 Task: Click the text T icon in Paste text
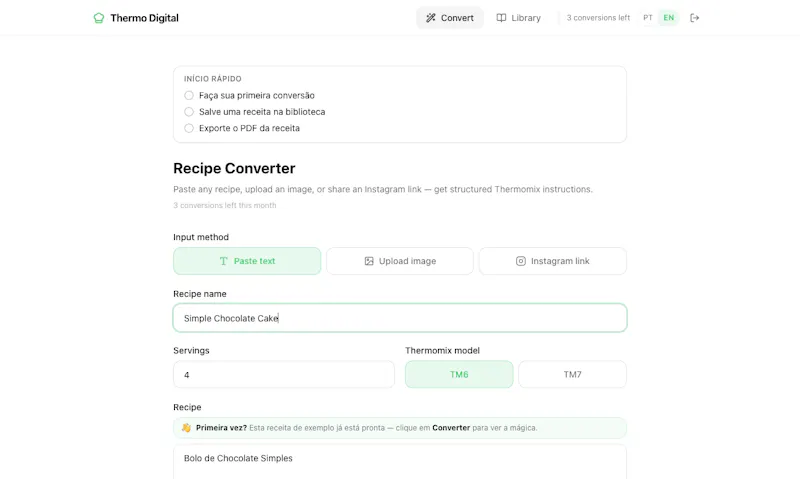click(223, 261)
